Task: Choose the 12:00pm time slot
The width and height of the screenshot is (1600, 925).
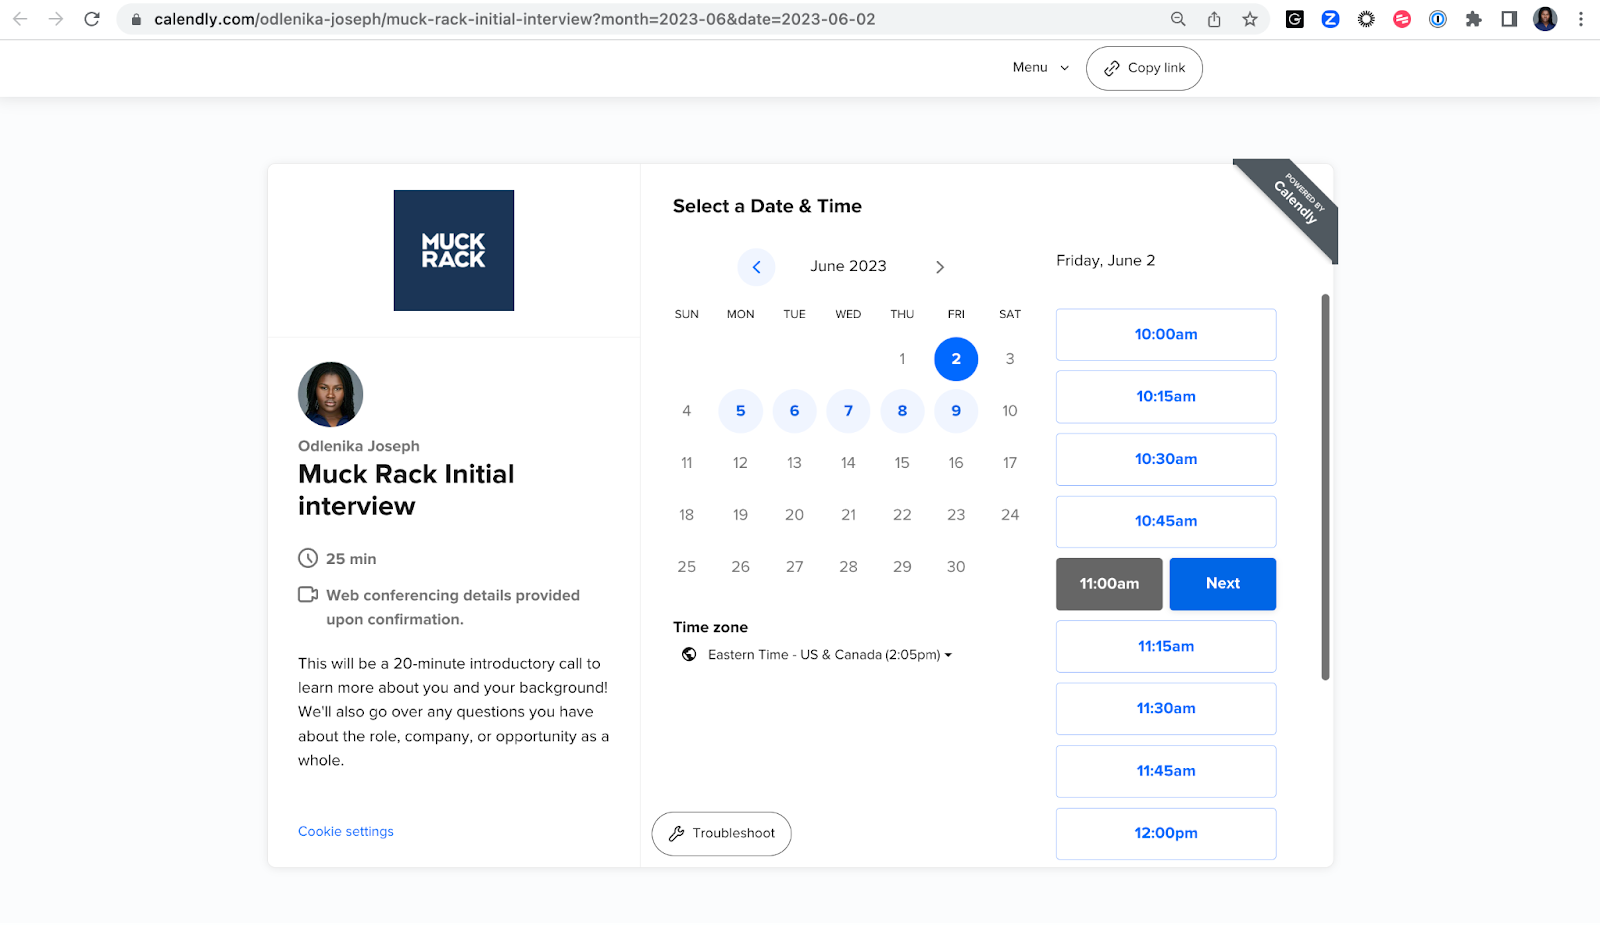Action: click(x=1166, y=833)
